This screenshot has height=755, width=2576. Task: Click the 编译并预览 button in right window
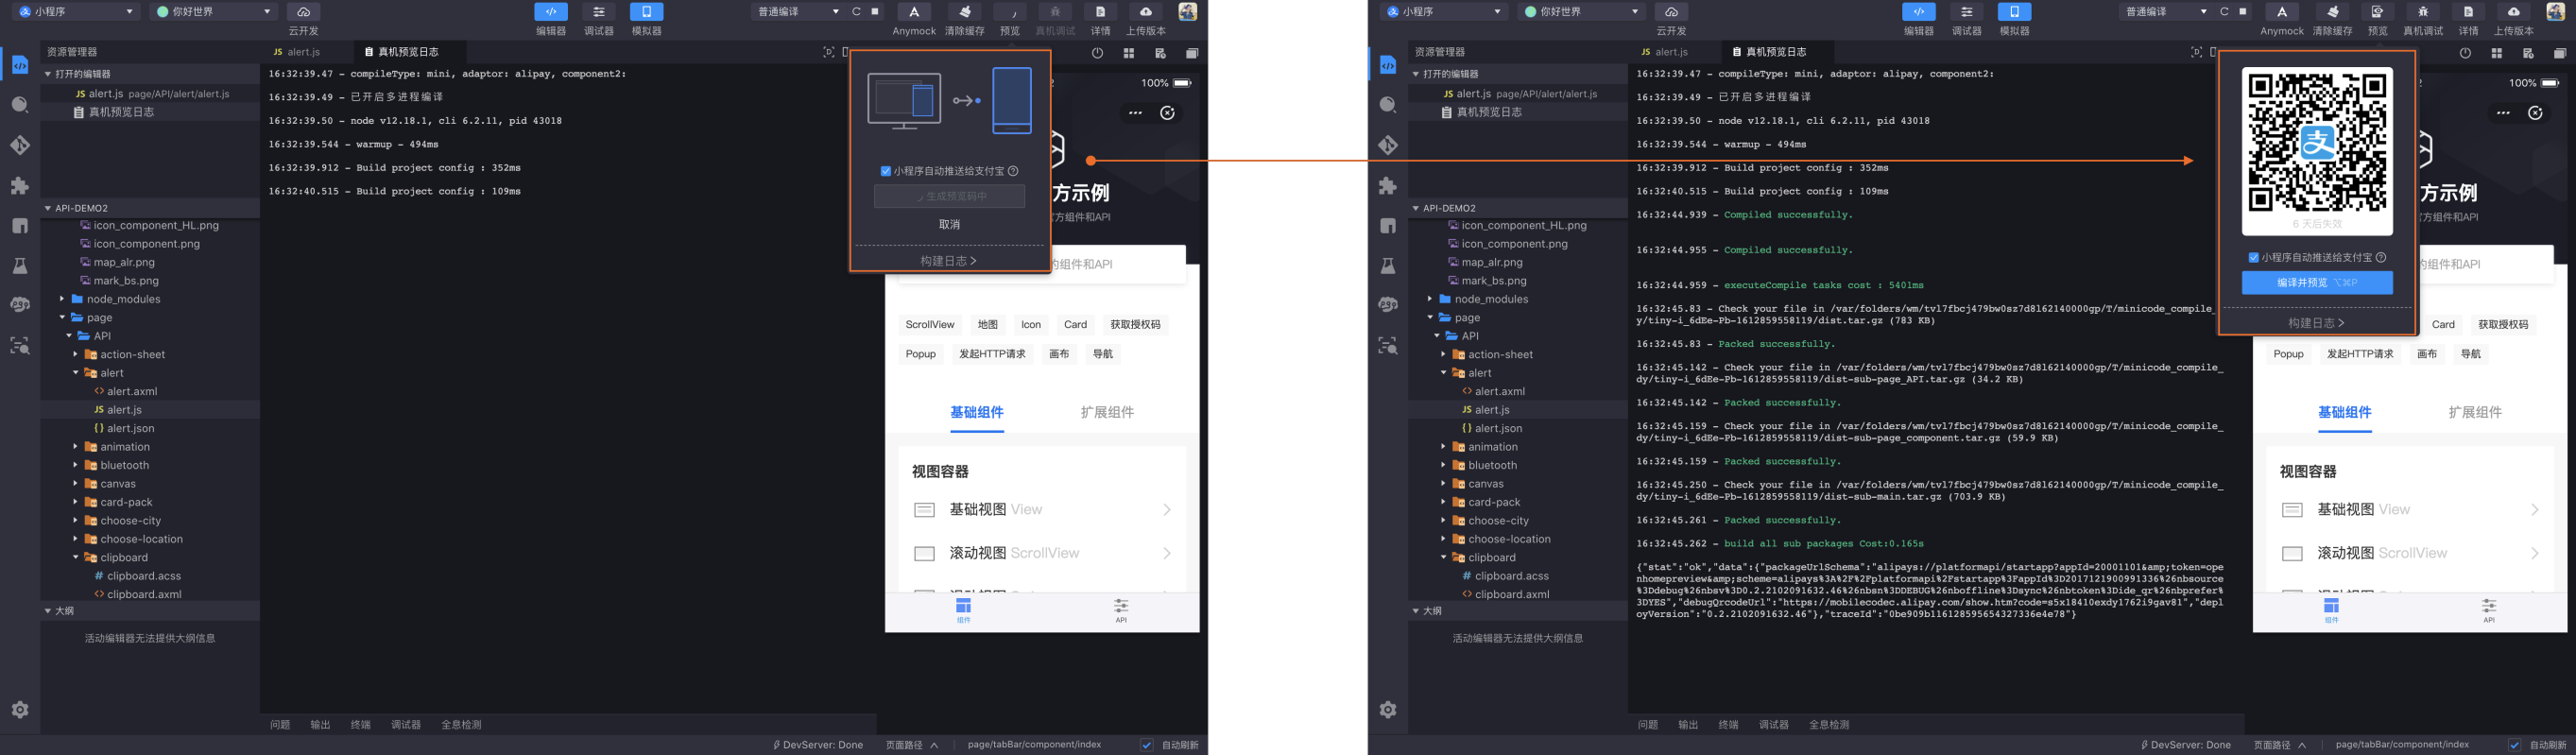click(2317, 283)
